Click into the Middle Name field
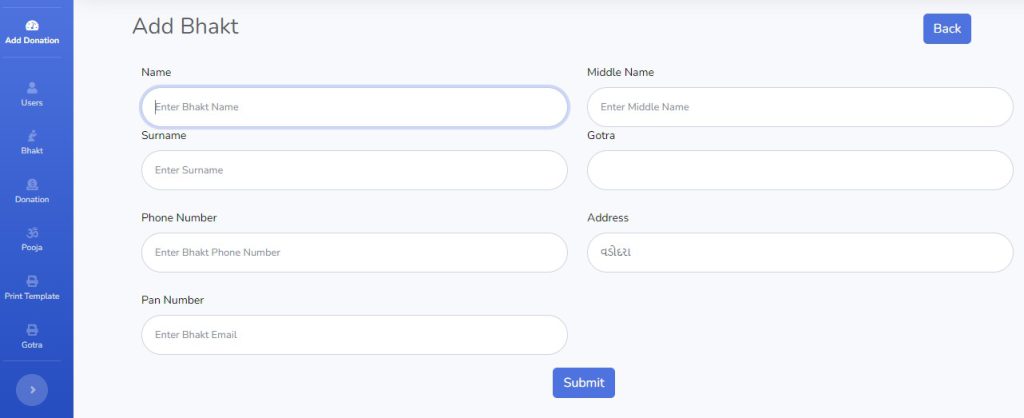Image resolution: width=1024 pixels, height=418 pixels. pyautogui.click(x=800, y=107)
